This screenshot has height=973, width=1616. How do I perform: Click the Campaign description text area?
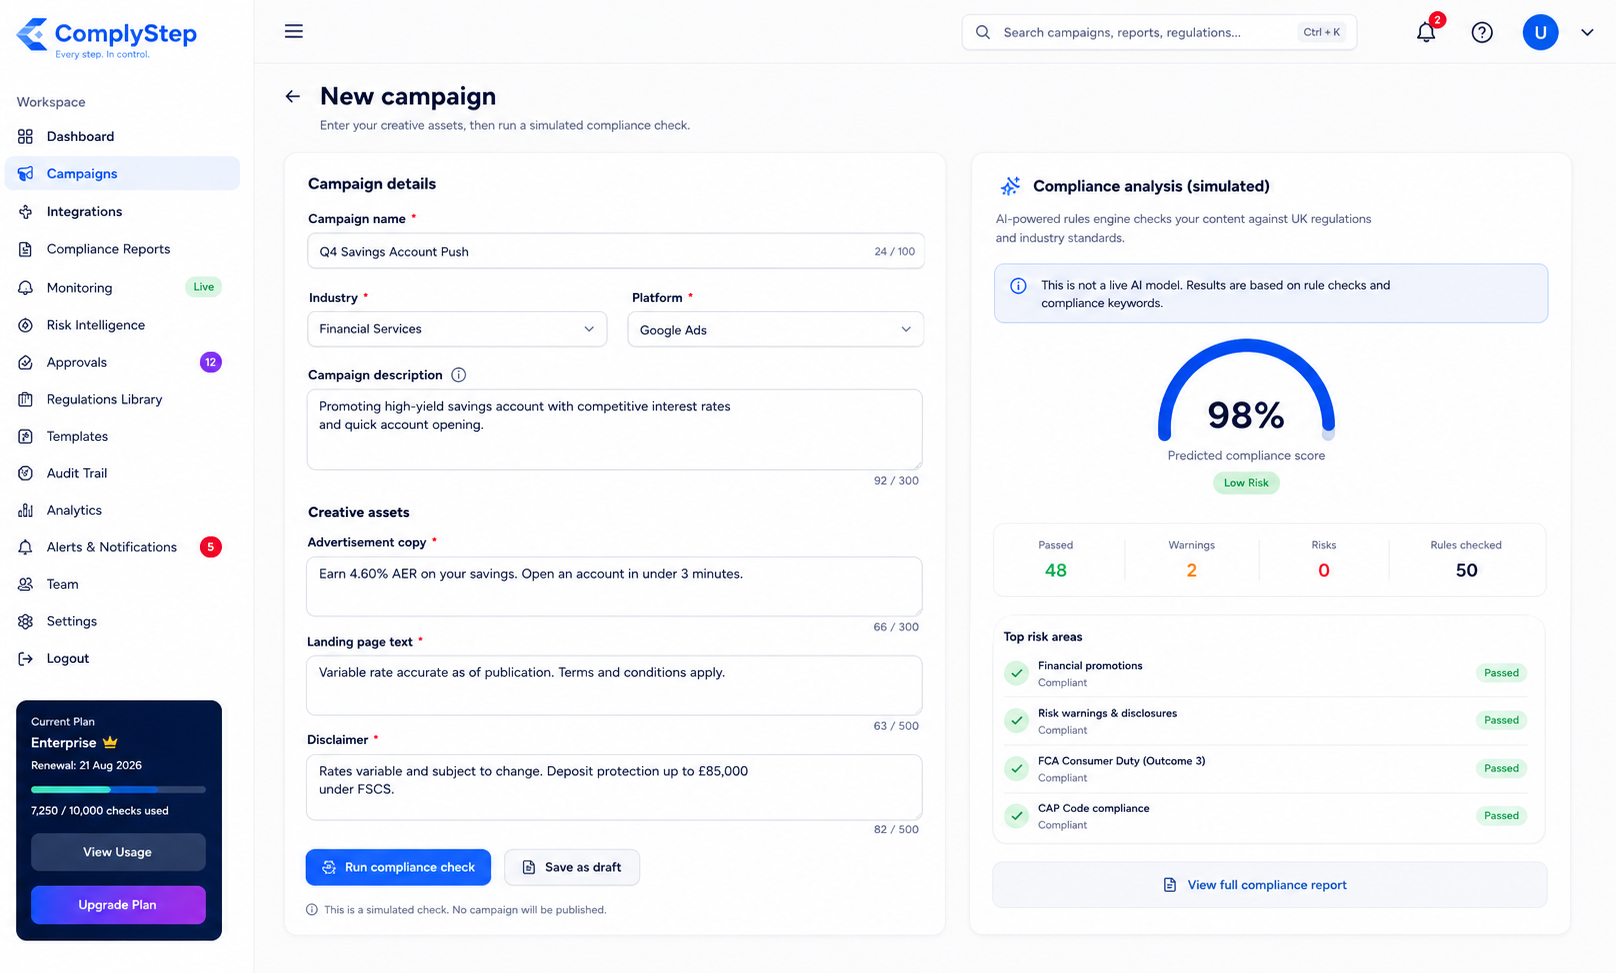click(x=614, y=429)
